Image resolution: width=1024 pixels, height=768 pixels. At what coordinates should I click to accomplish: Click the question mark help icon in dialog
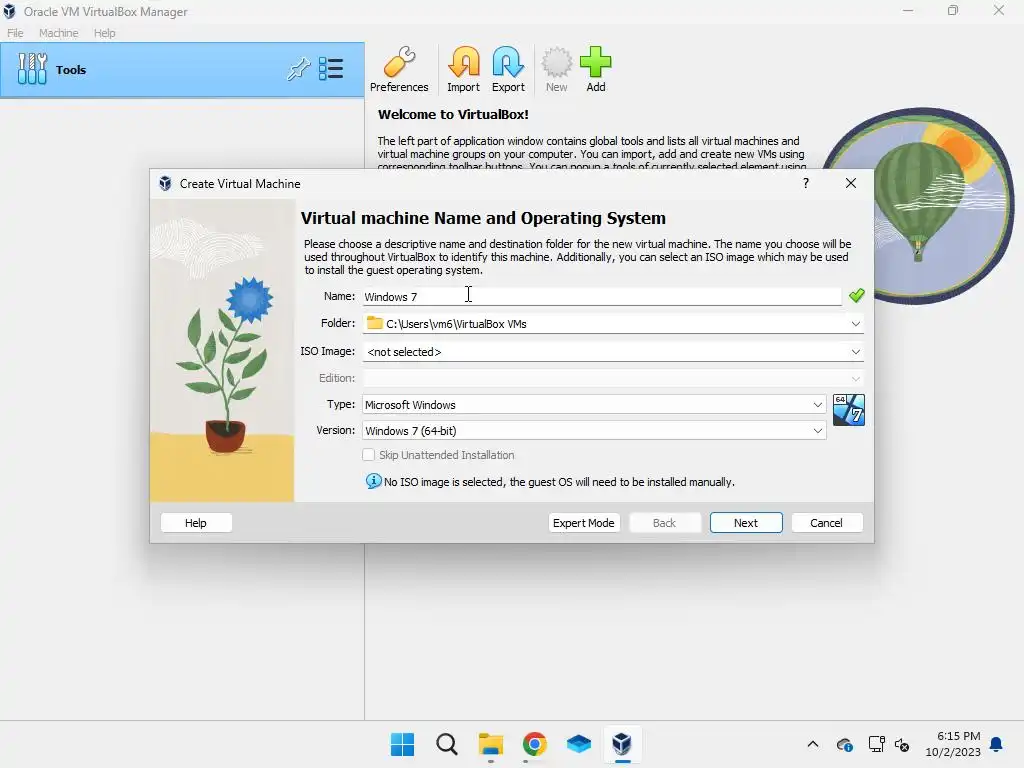click(806, 184)
